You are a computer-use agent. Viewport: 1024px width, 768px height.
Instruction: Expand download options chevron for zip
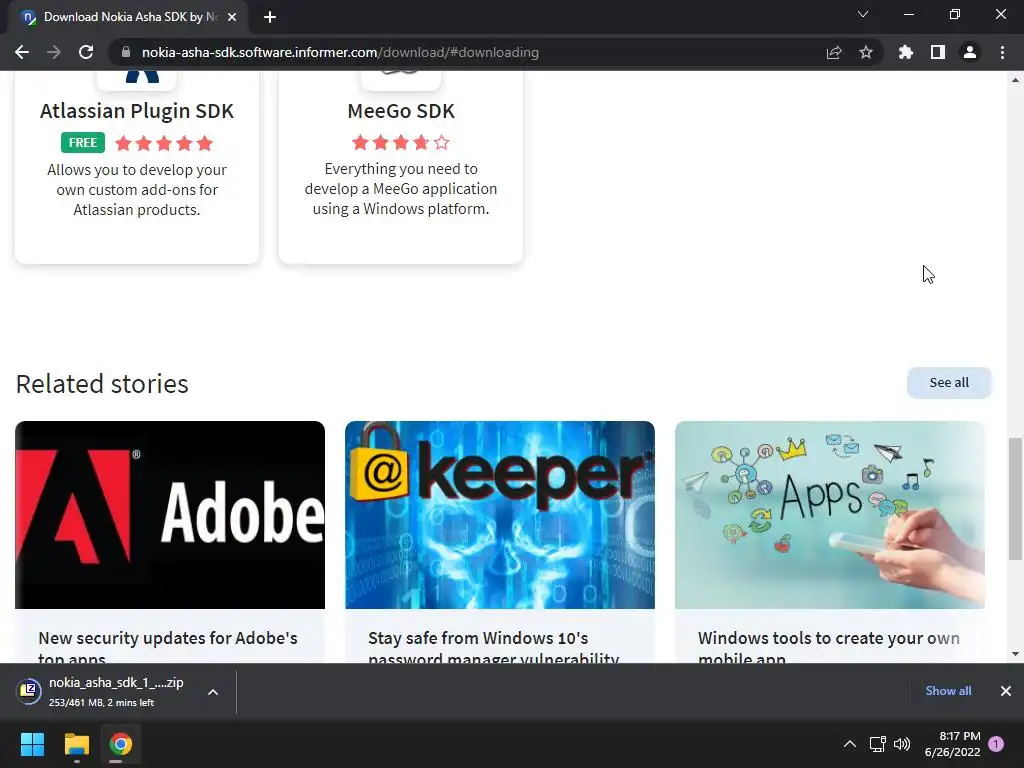point(212,692)
